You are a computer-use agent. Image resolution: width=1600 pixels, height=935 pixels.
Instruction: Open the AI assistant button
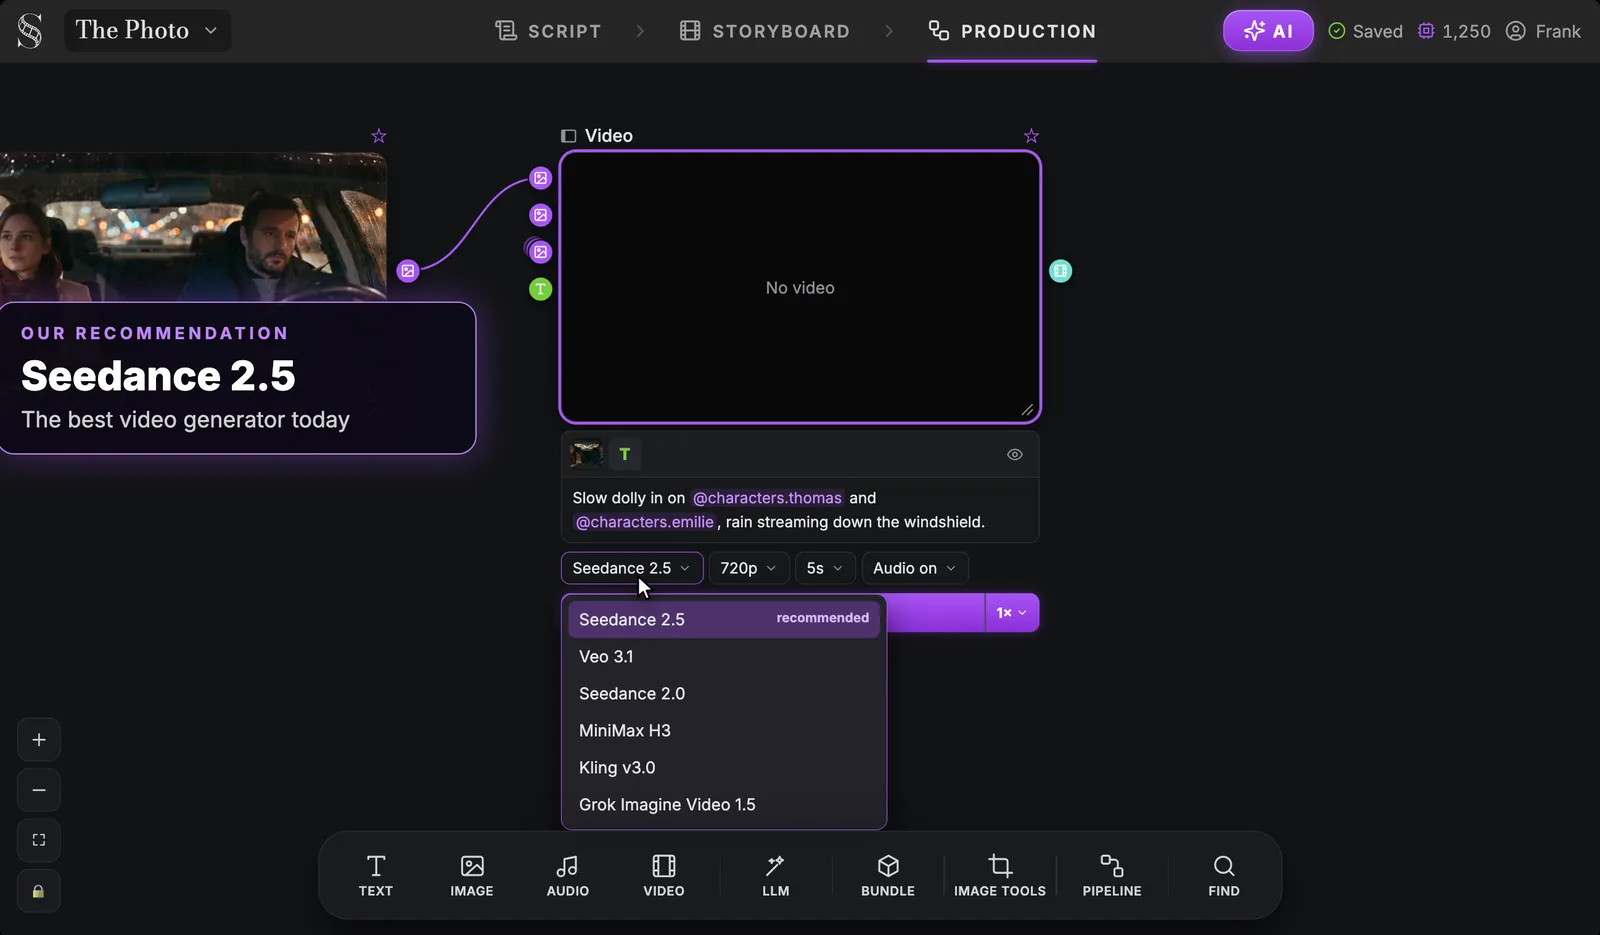pos(1268,31)
